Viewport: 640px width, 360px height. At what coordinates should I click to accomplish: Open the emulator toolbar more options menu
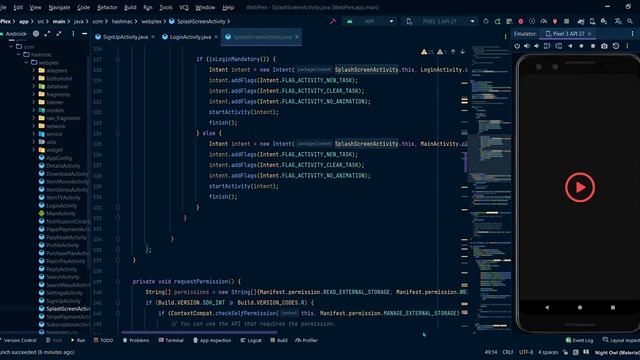pyautogui.click(x=627, y=46)
